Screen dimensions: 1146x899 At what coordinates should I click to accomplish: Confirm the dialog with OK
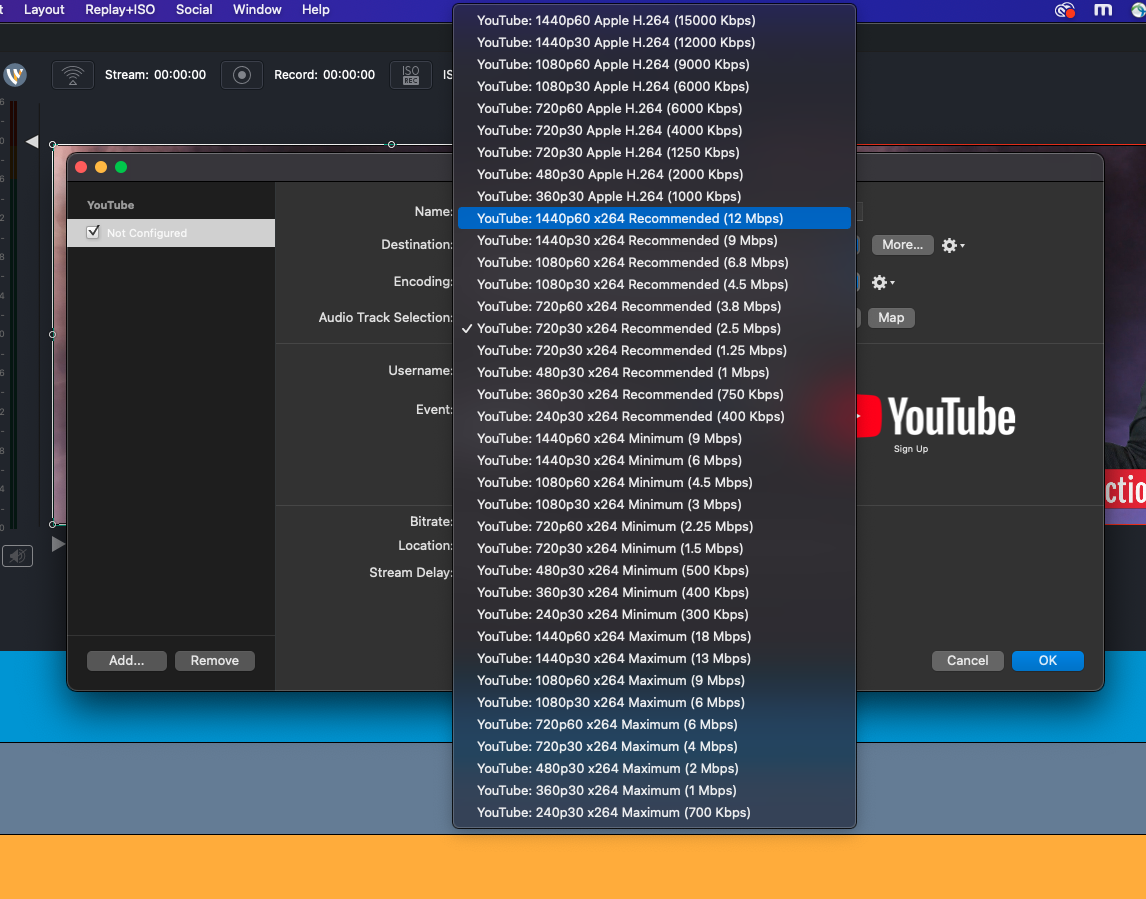1047,661
